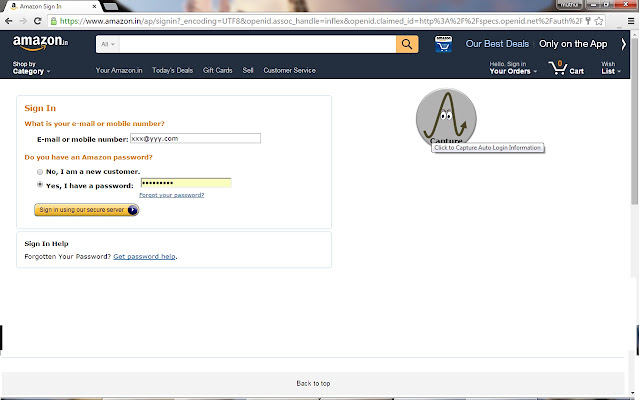
Task: Focus the E-mail or mobile number field
Action: (x=195, y=138)
